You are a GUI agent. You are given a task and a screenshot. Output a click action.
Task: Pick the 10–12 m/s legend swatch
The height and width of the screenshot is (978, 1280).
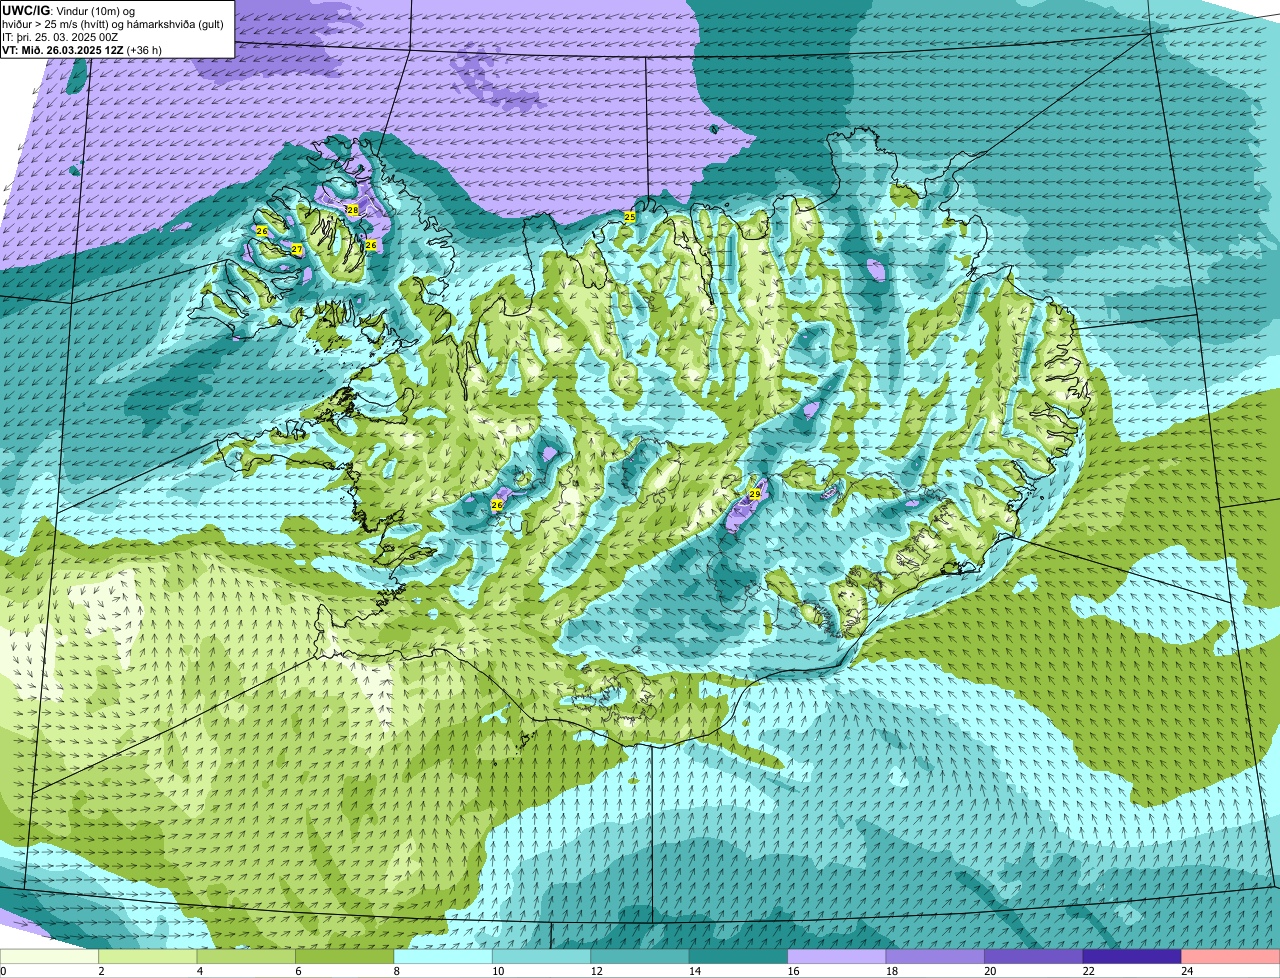pos(542,956)
